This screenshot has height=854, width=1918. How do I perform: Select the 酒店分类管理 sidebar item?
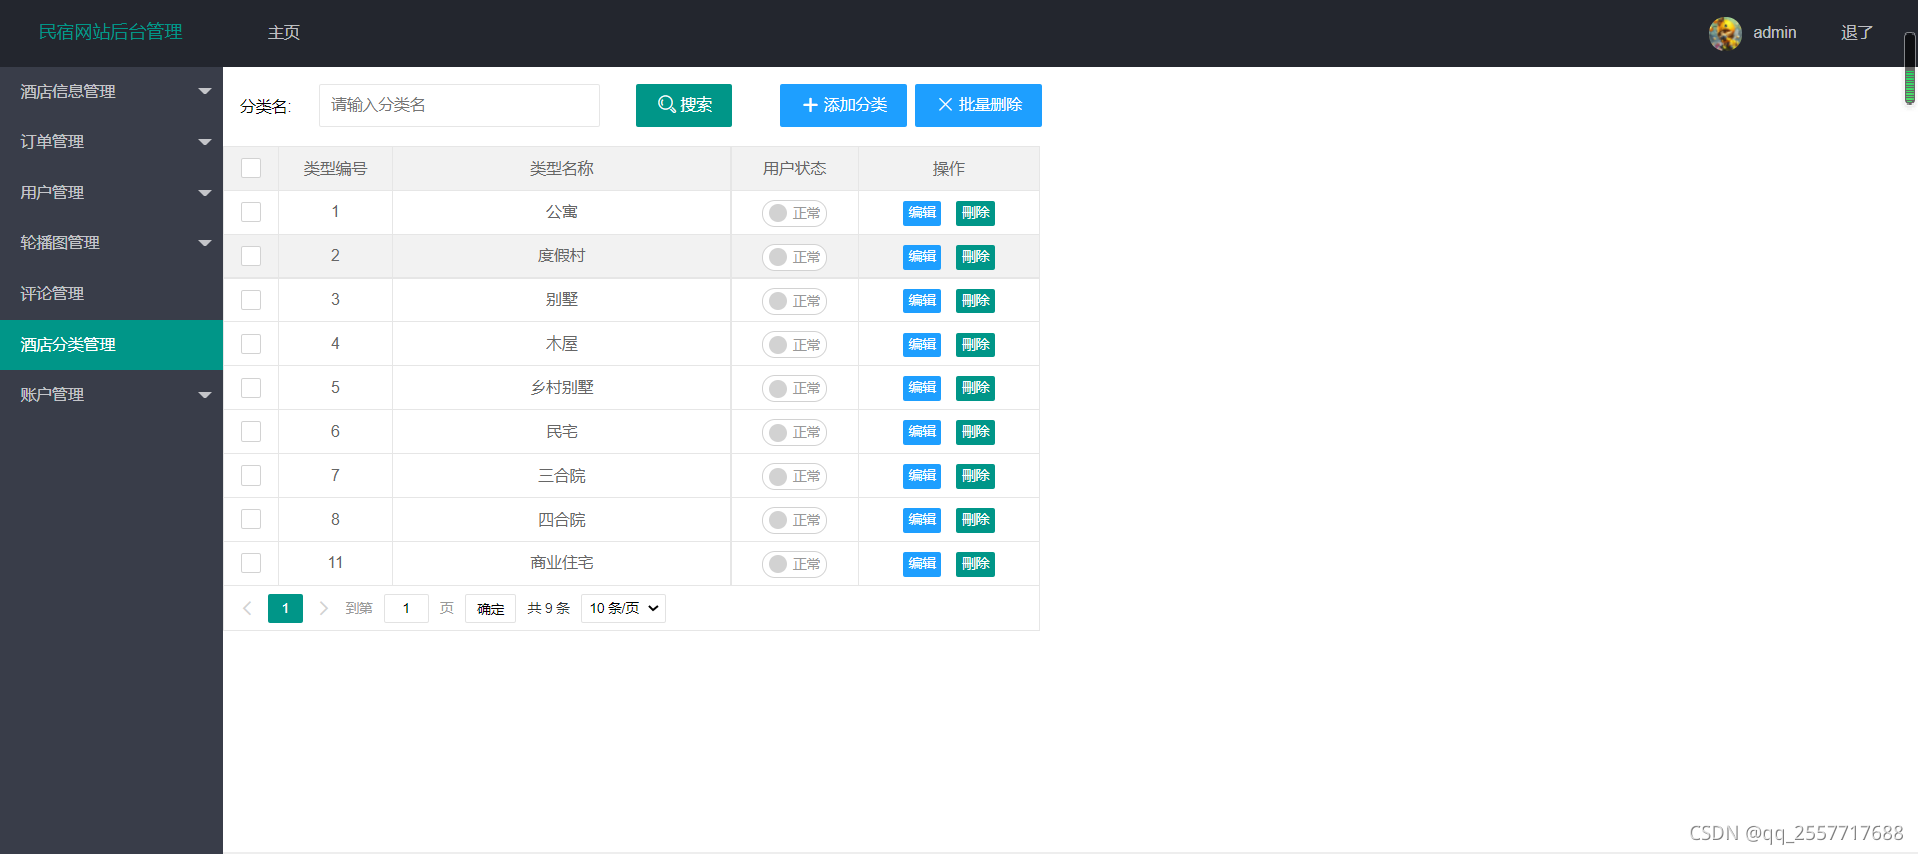click(111, 344)
